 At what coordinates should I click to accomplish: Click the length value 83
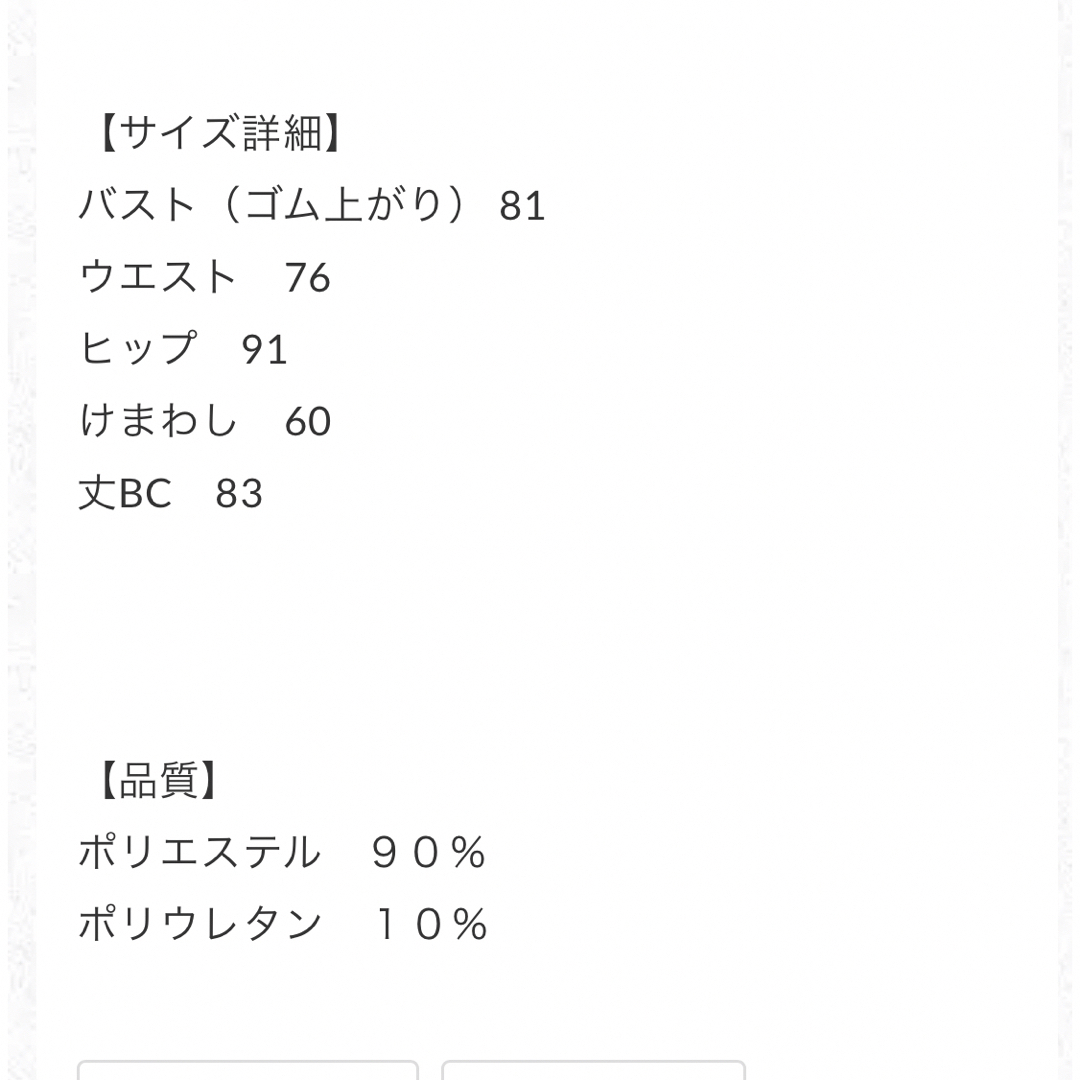[240, 493]
